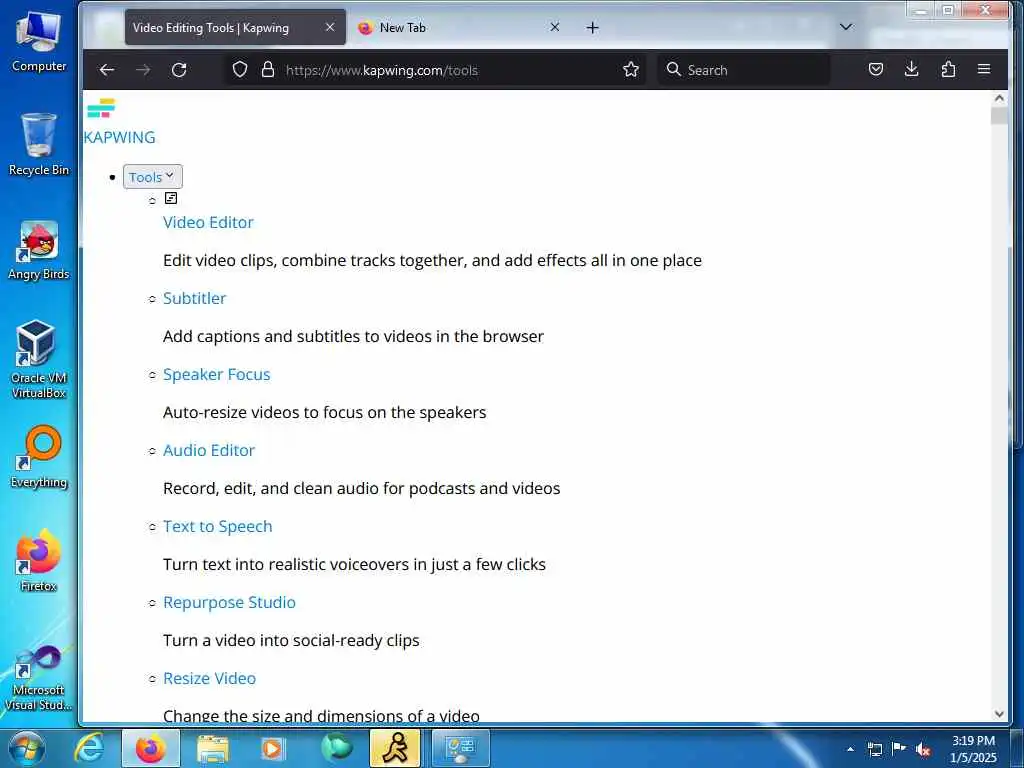Reload the Kapwing page

coord(179,70)
